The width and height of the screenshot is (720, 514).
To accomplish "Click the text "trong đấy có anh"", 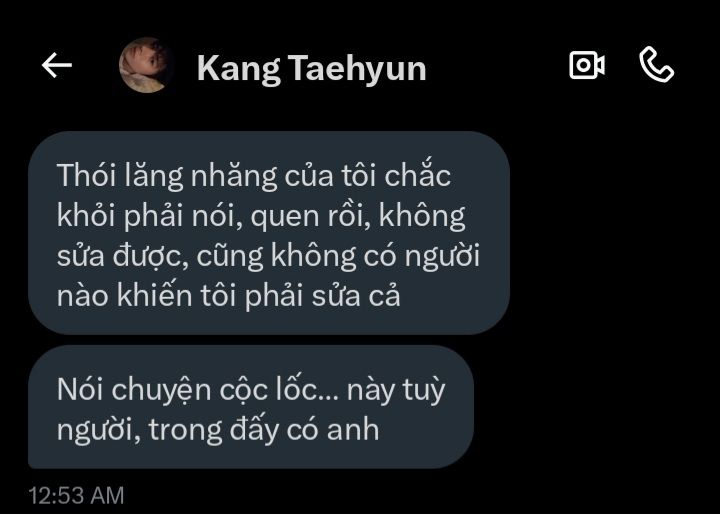I will [x=264, y=430].
